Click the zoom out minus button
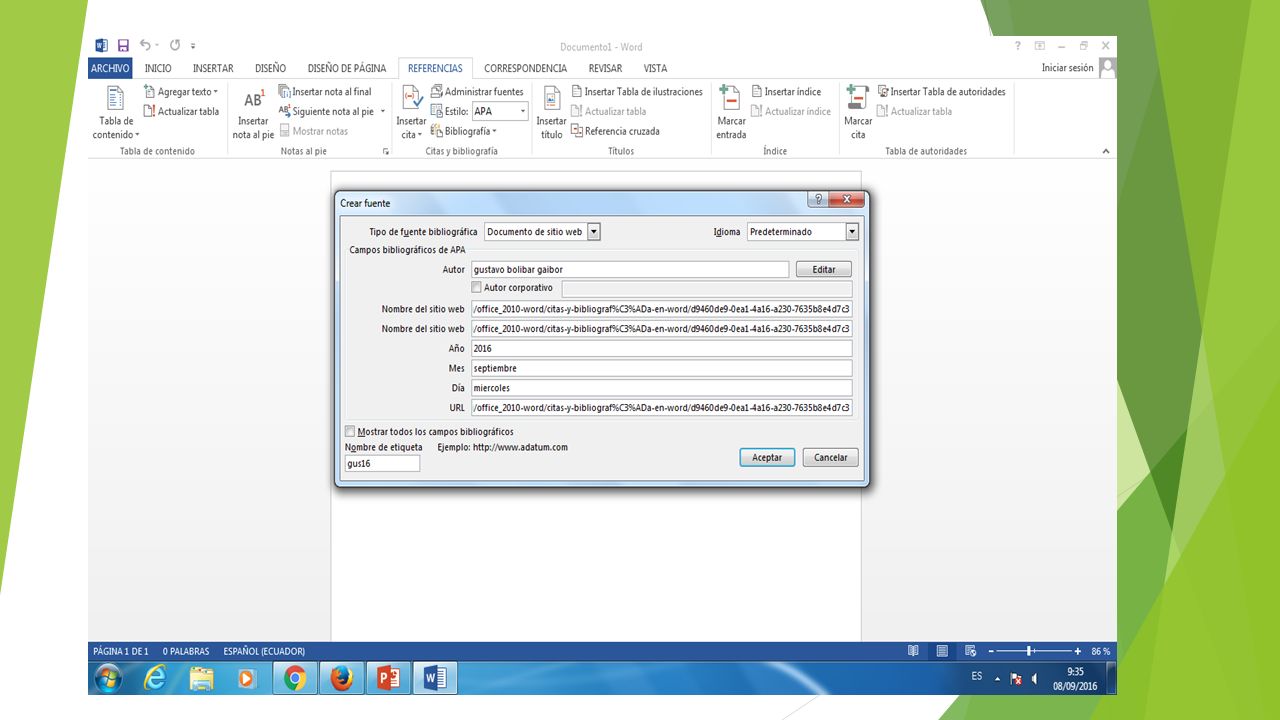The height and width of the screenshot is (720, 1280). tap(993, 651)
